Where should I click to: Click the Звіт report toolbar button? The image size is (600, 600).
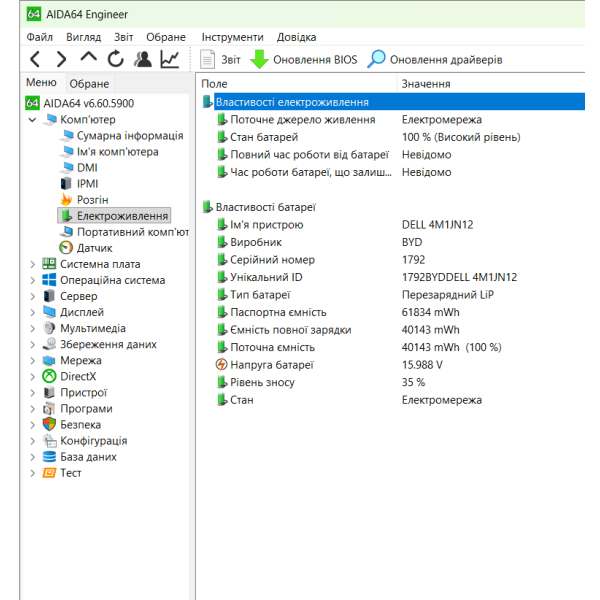220,60
